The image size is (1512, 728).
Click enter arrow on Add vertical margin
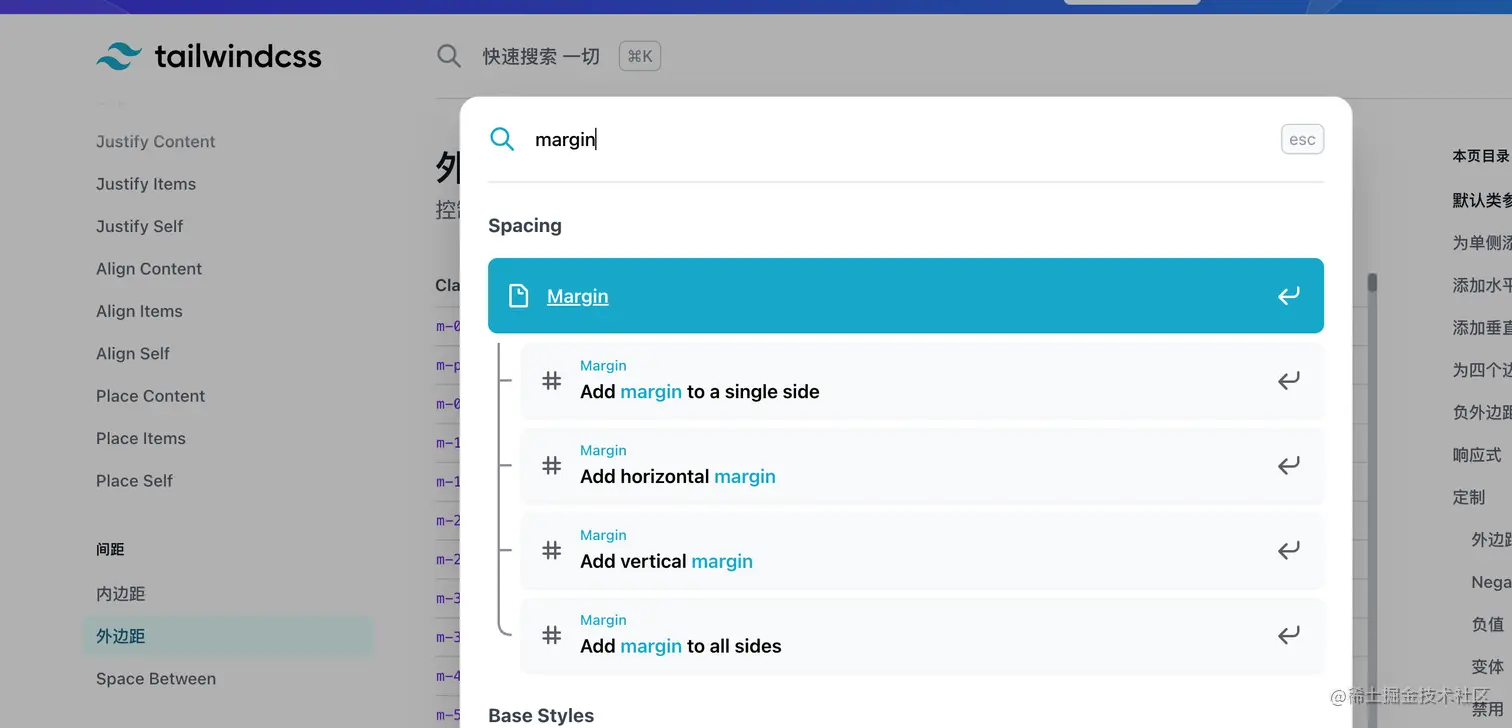coord(1289,550)
